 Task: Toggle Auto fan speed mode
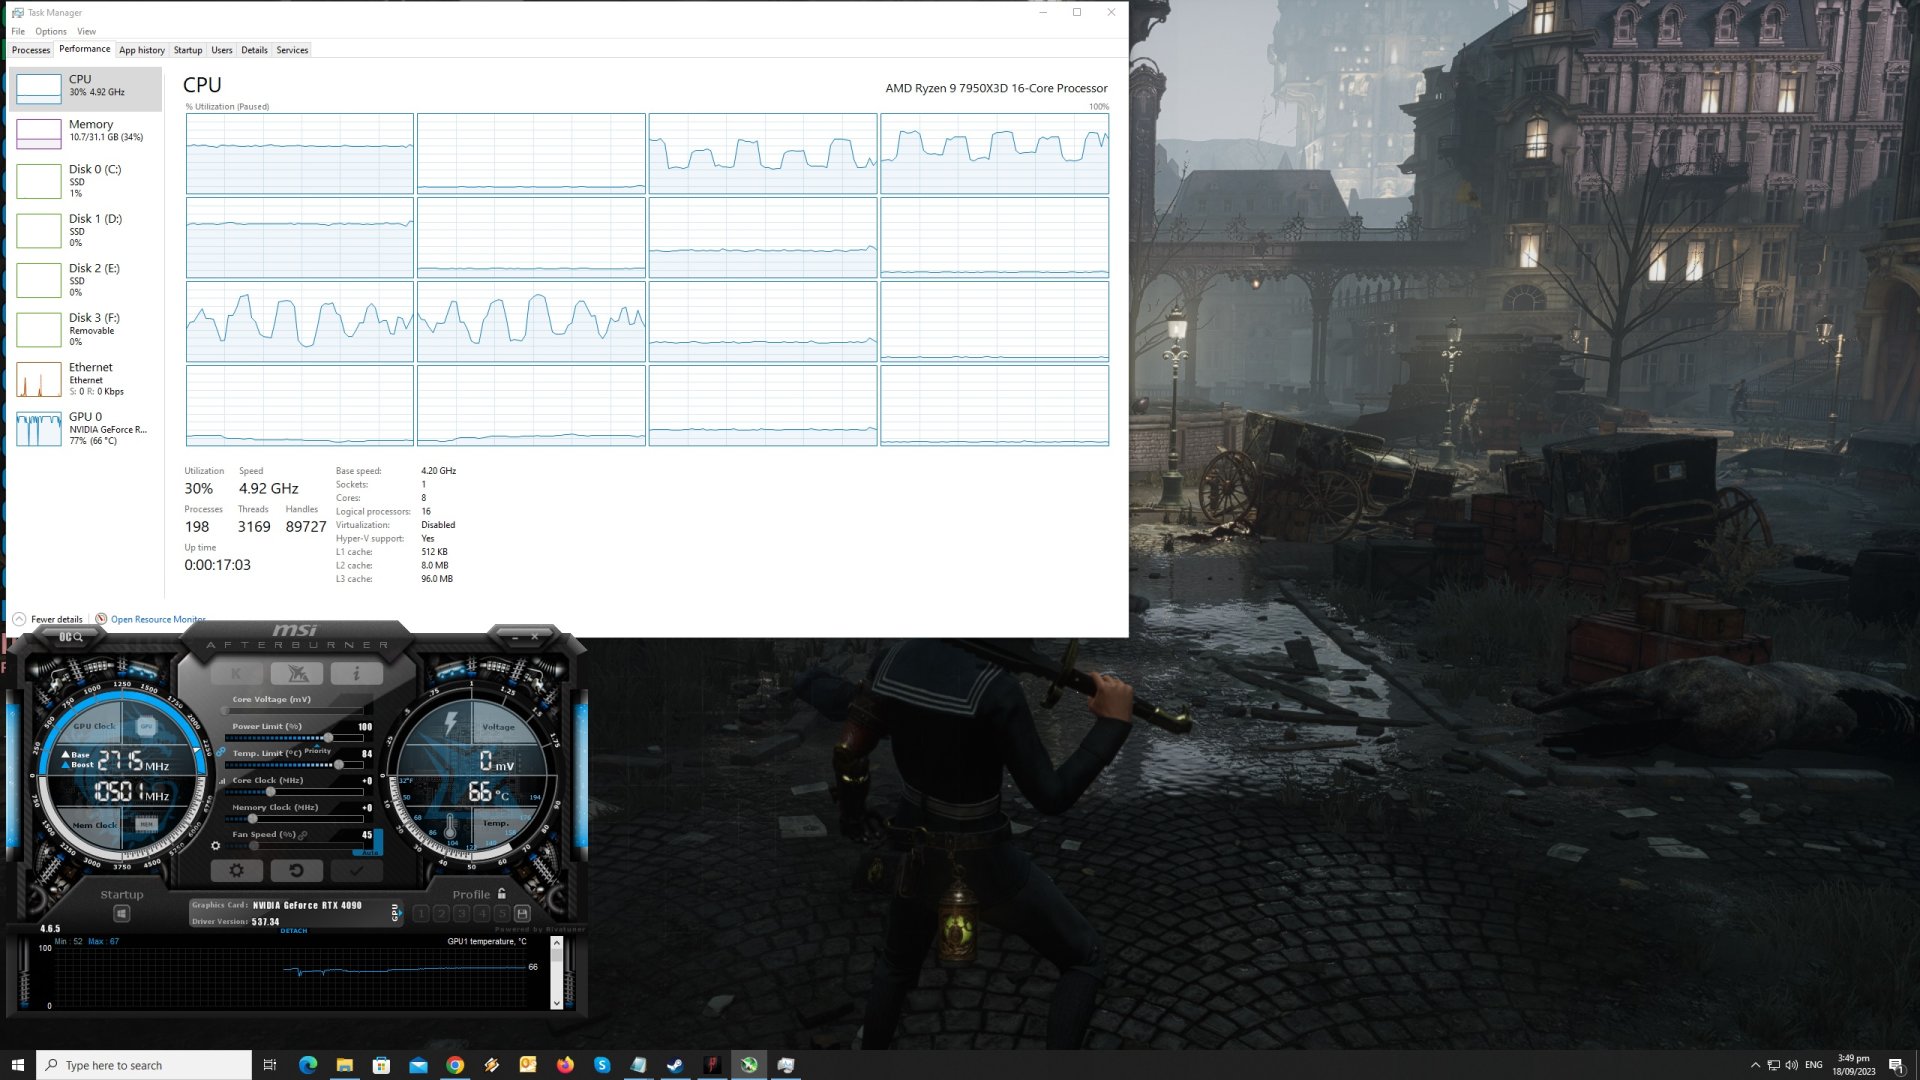tap(369, 852)
